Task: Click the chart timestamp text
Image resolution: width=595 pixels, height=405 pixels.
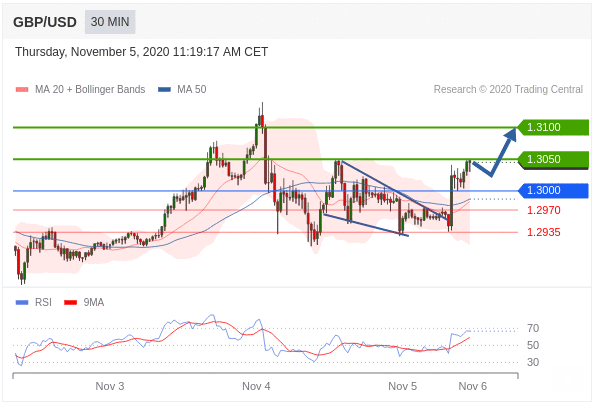Action: 142,52
